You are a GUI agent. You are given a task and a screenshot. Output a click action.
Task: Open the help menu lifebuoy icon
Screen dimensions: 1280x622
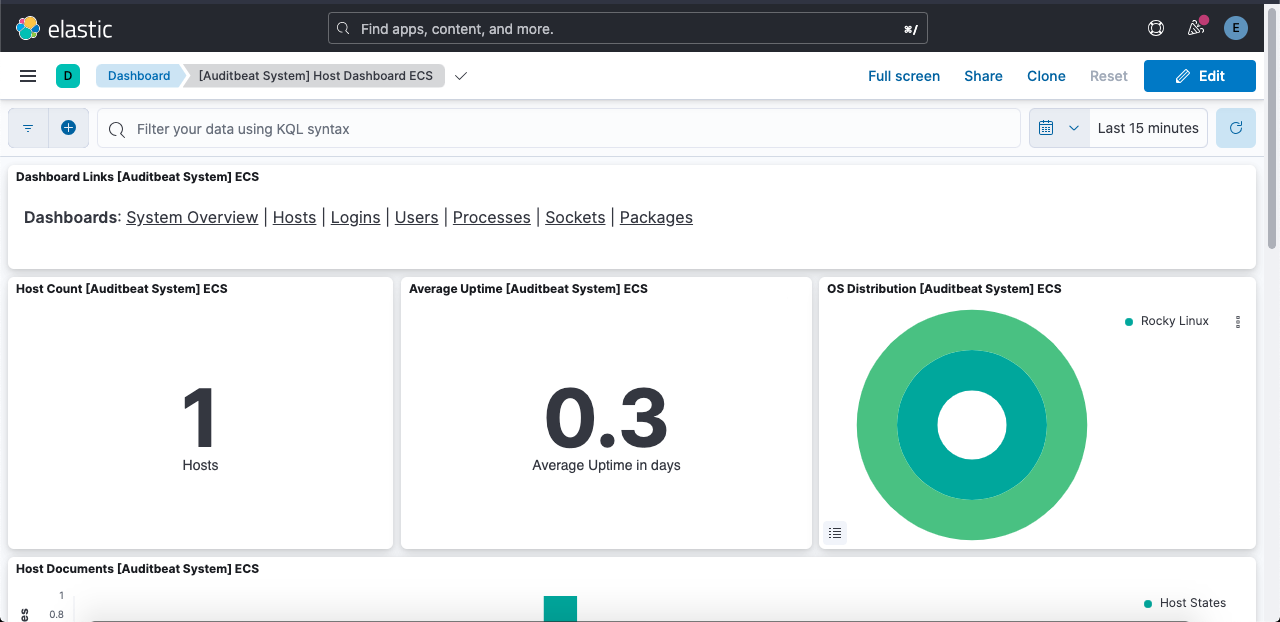pos(1156,29)
